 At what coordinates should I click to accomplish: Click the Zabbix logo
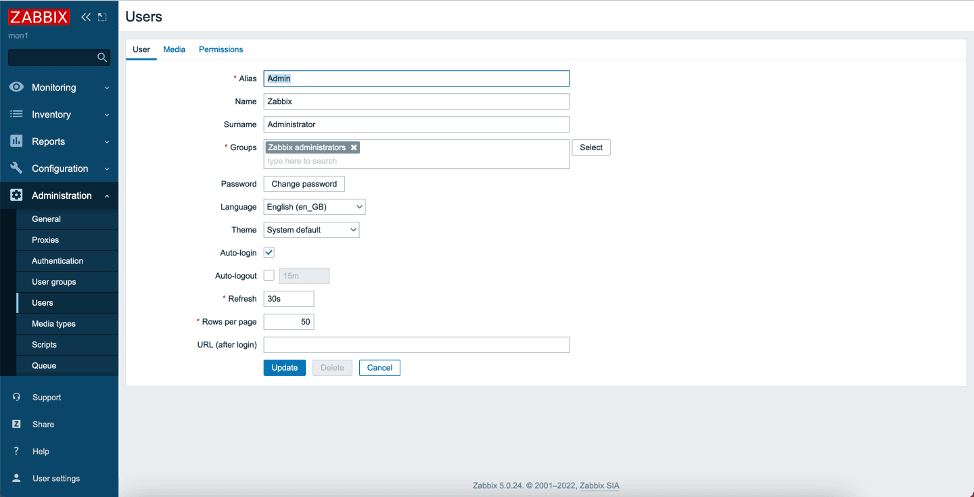tap(39, 17)
